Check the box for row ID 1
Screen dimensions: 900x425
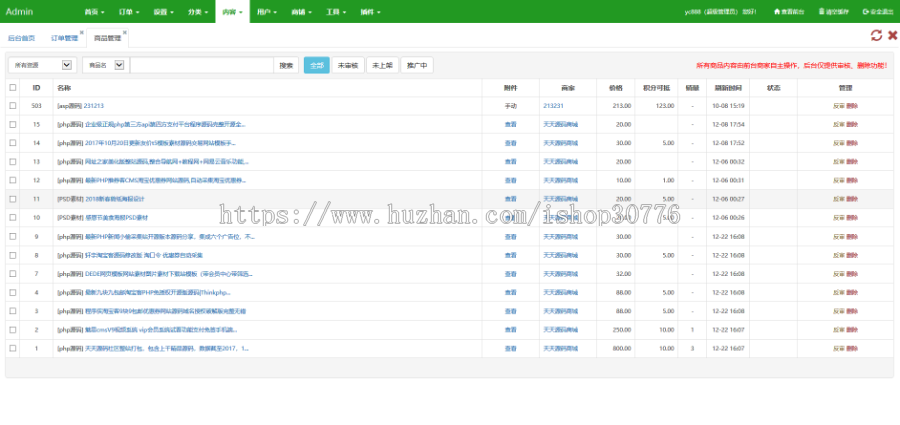[x=13, y=348]
